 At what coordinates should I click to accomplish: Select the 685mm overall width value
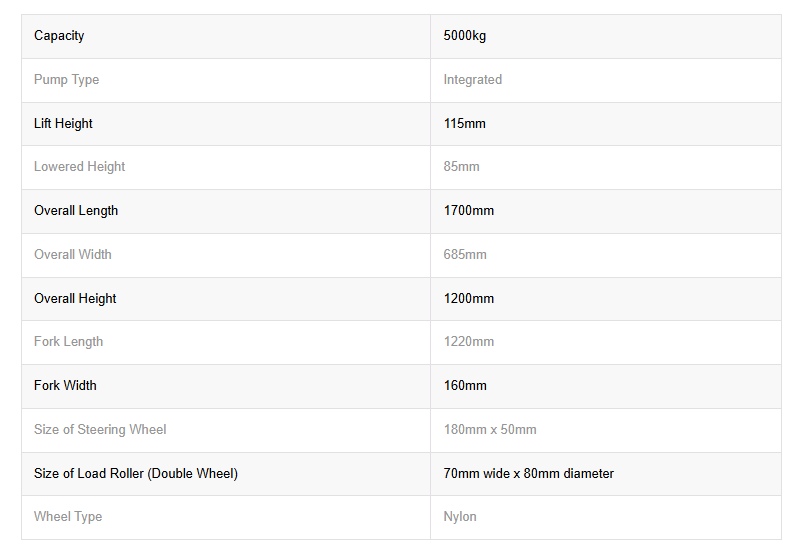click(x=465, y=255)
